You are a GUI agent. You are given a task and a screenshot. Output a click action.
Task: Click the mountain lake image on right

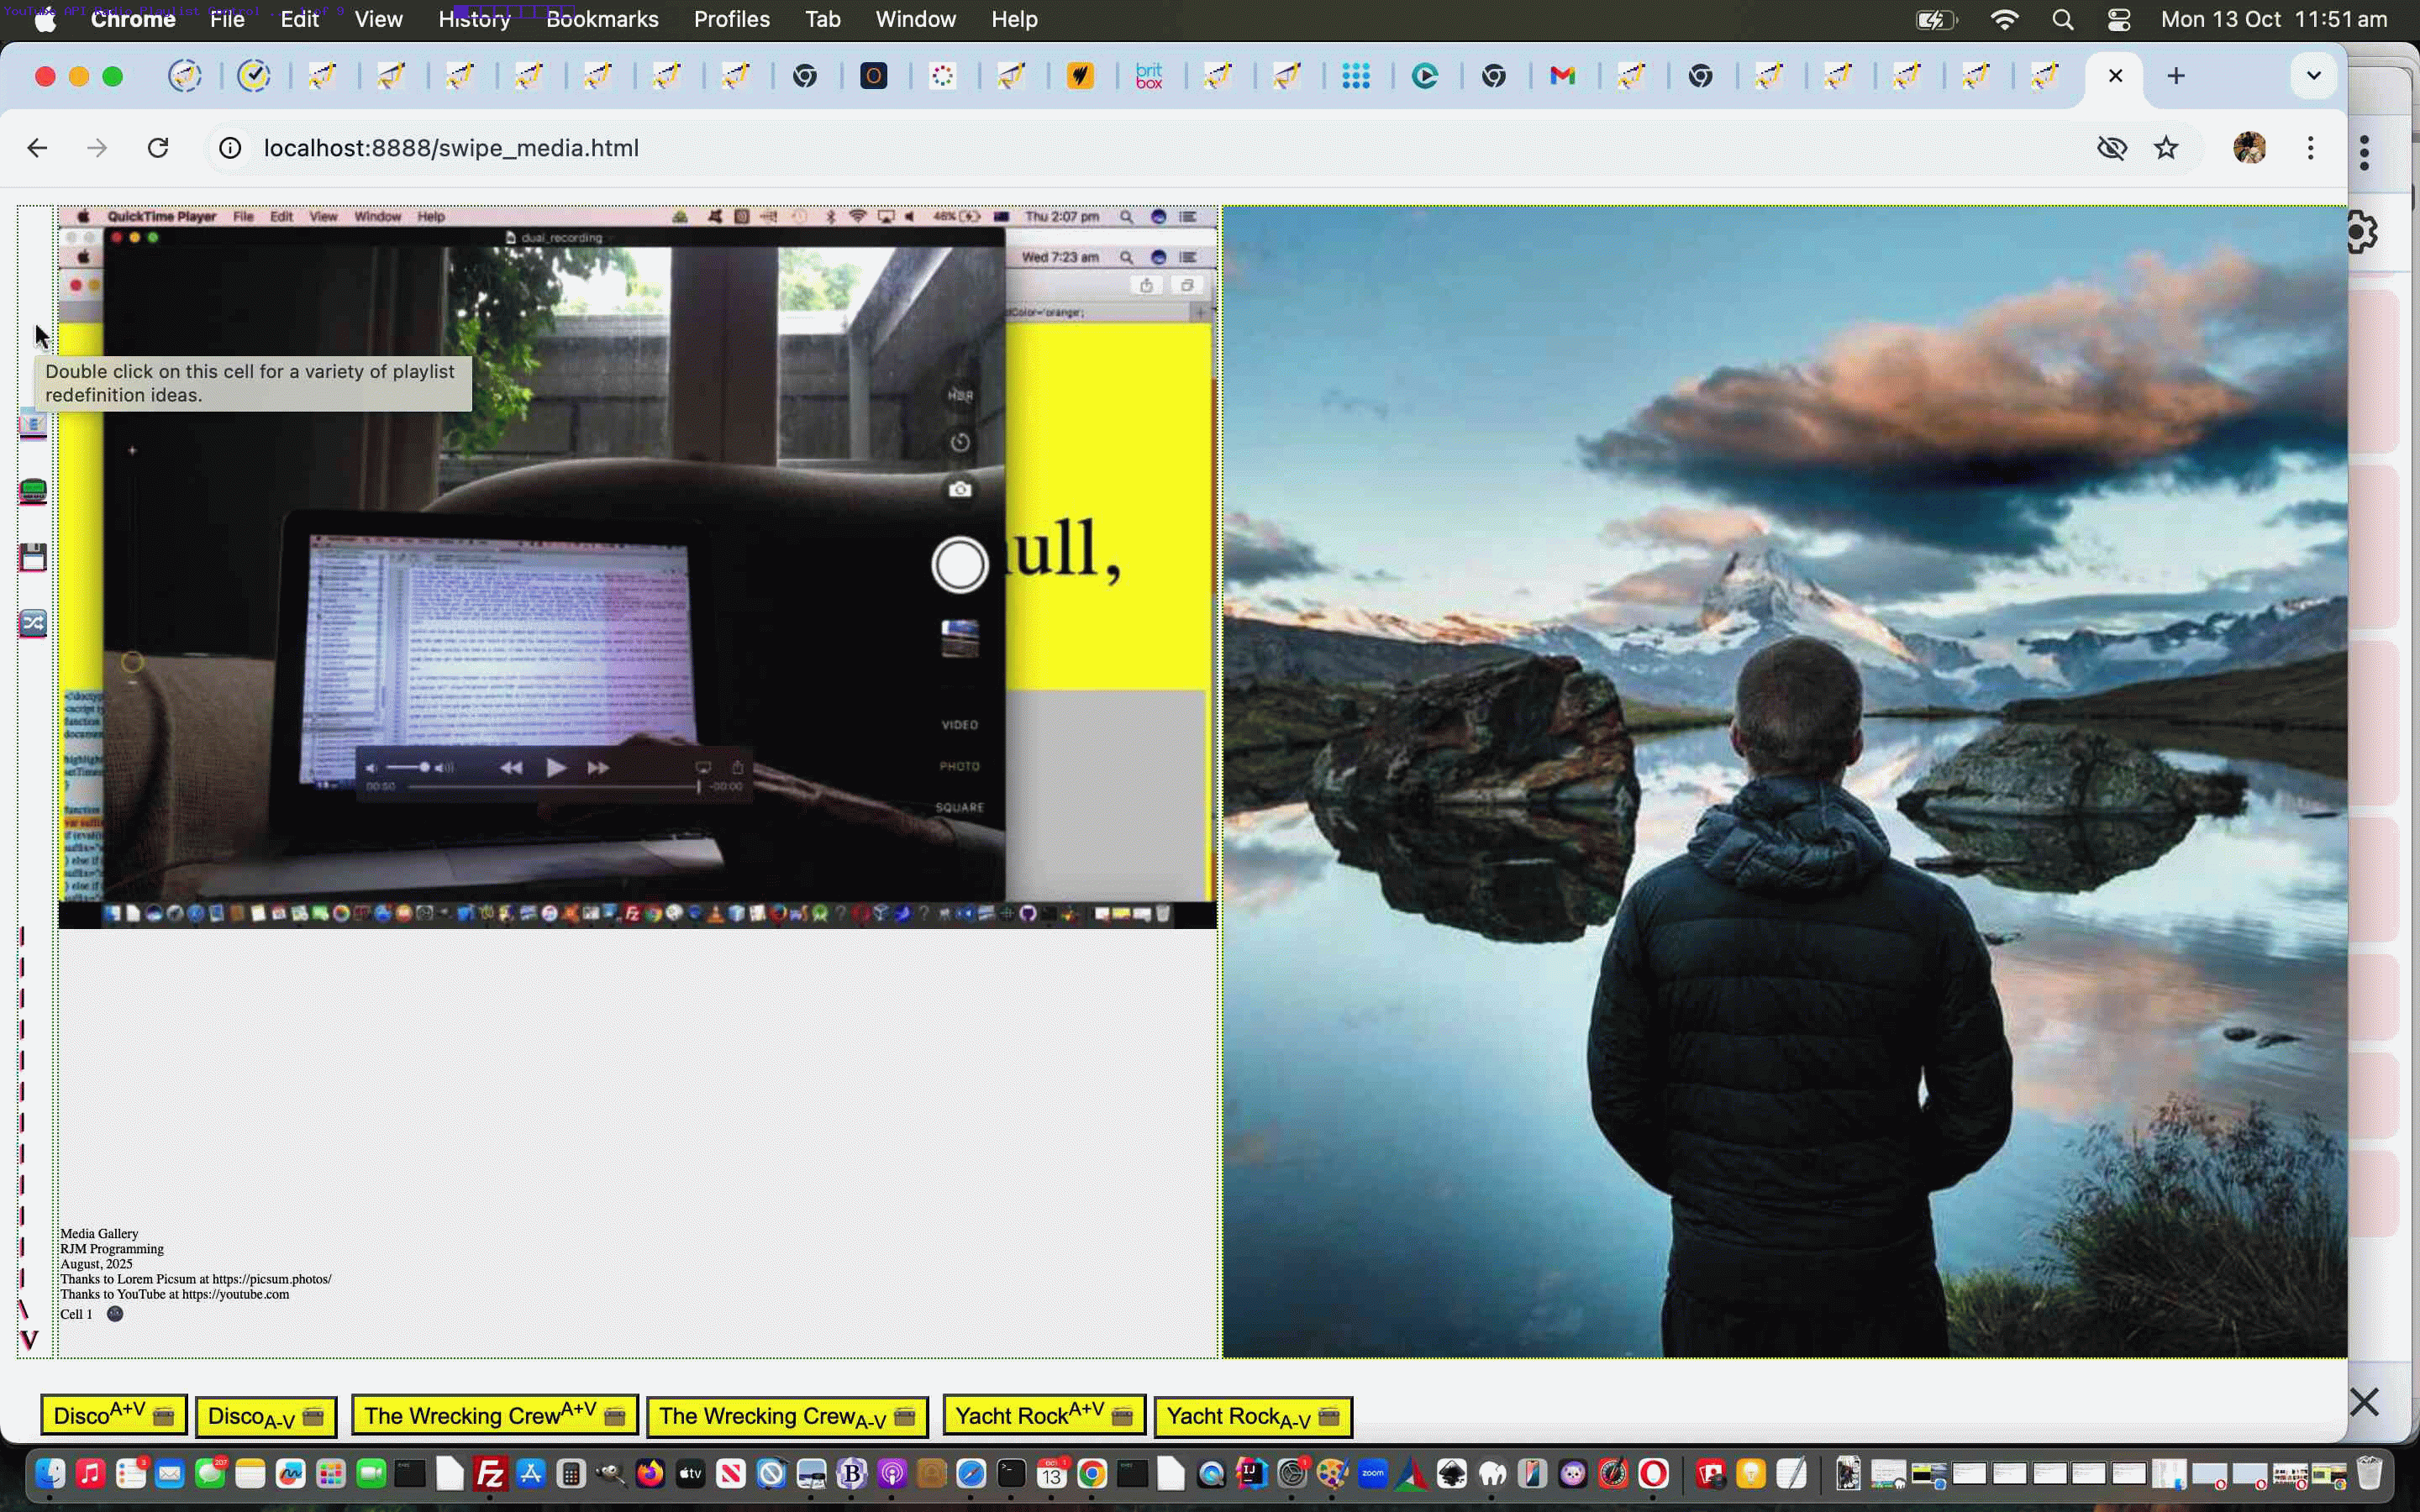1783,780
